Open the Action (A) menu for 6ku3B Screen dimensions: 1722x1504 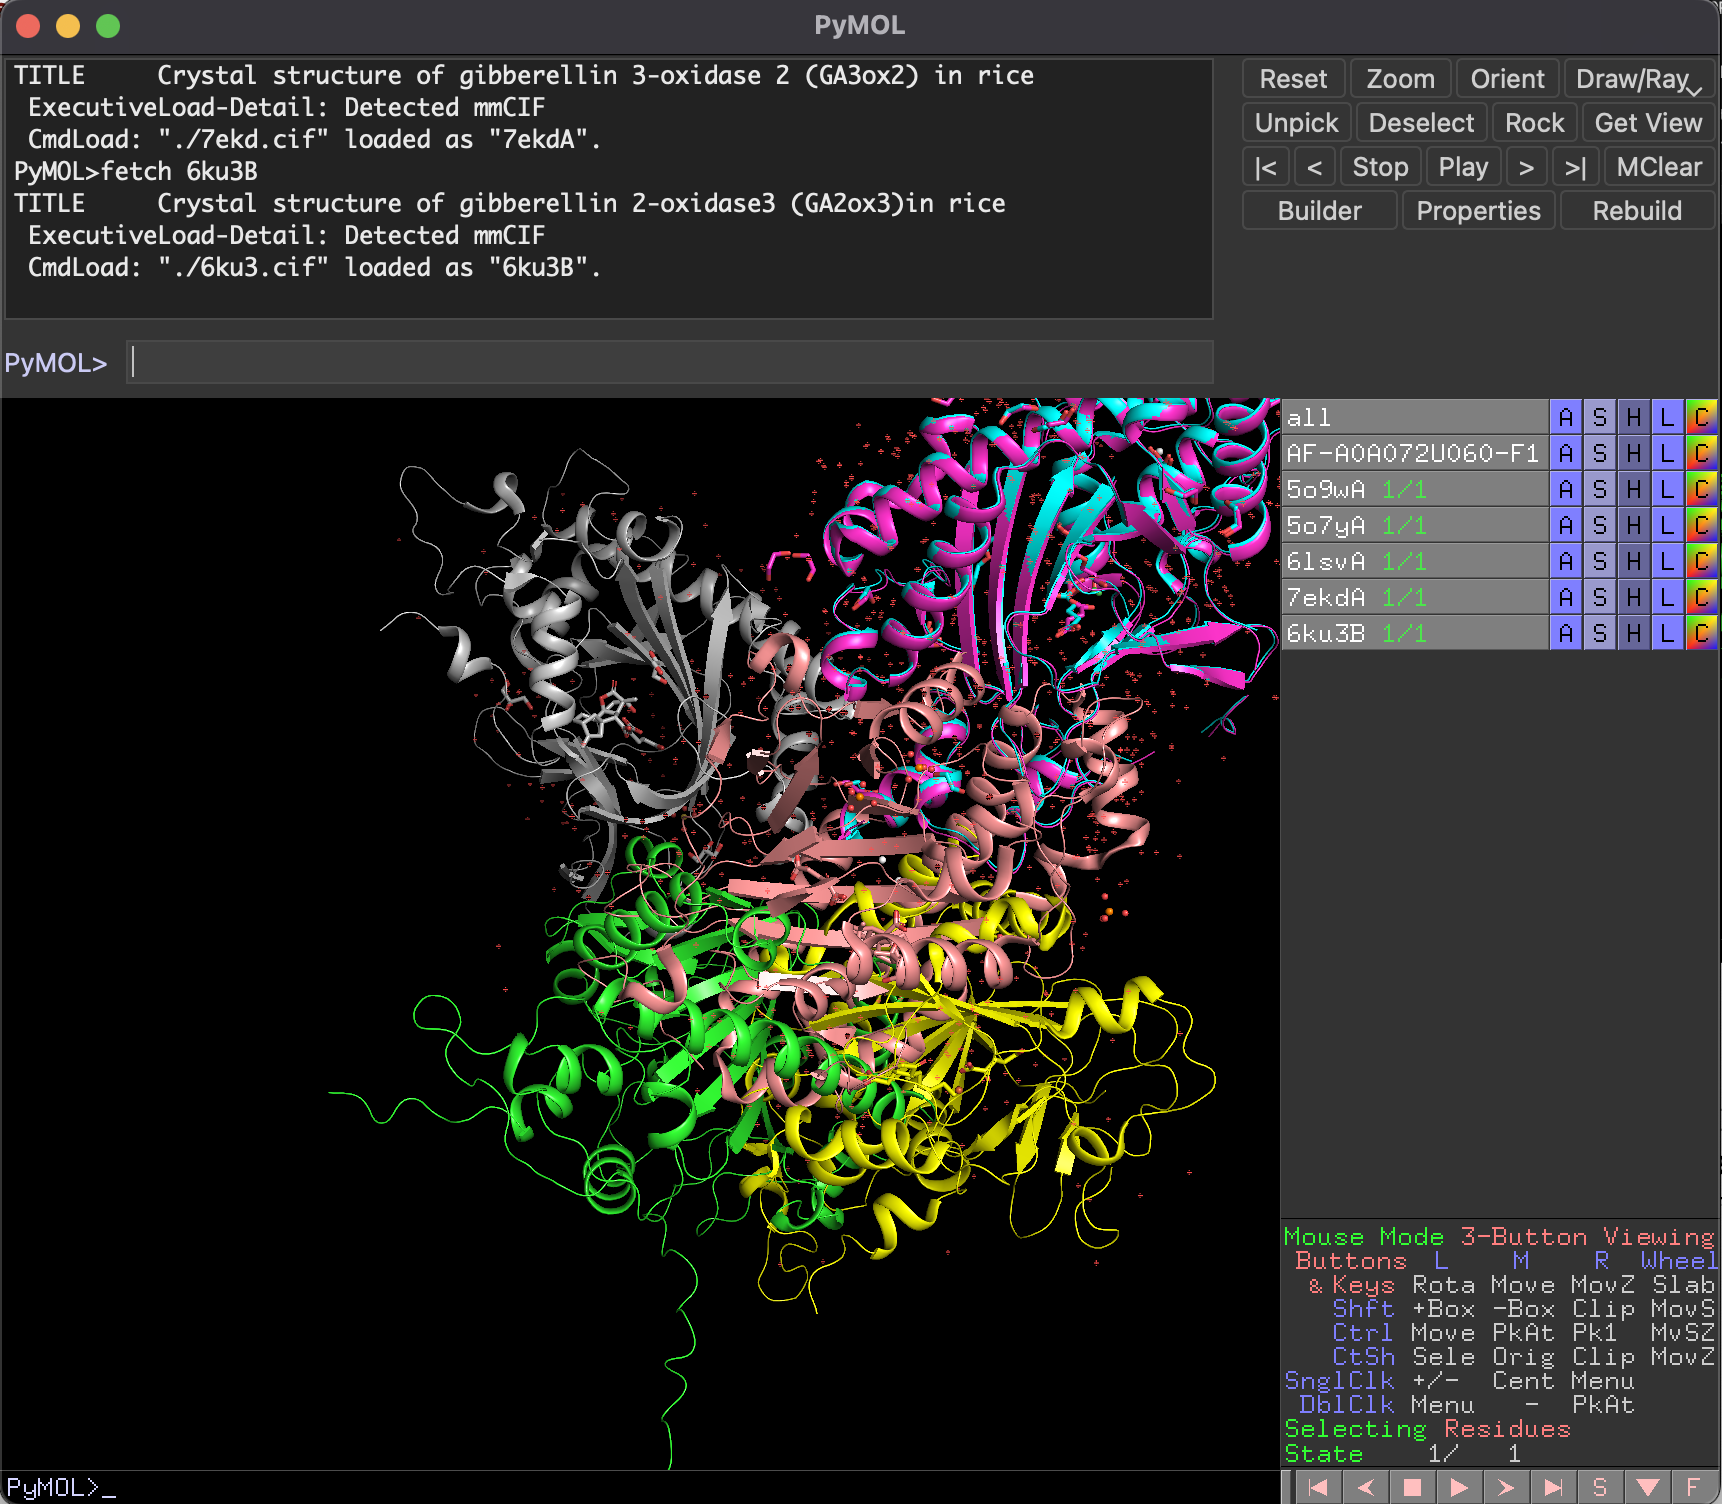(1565, 633)
